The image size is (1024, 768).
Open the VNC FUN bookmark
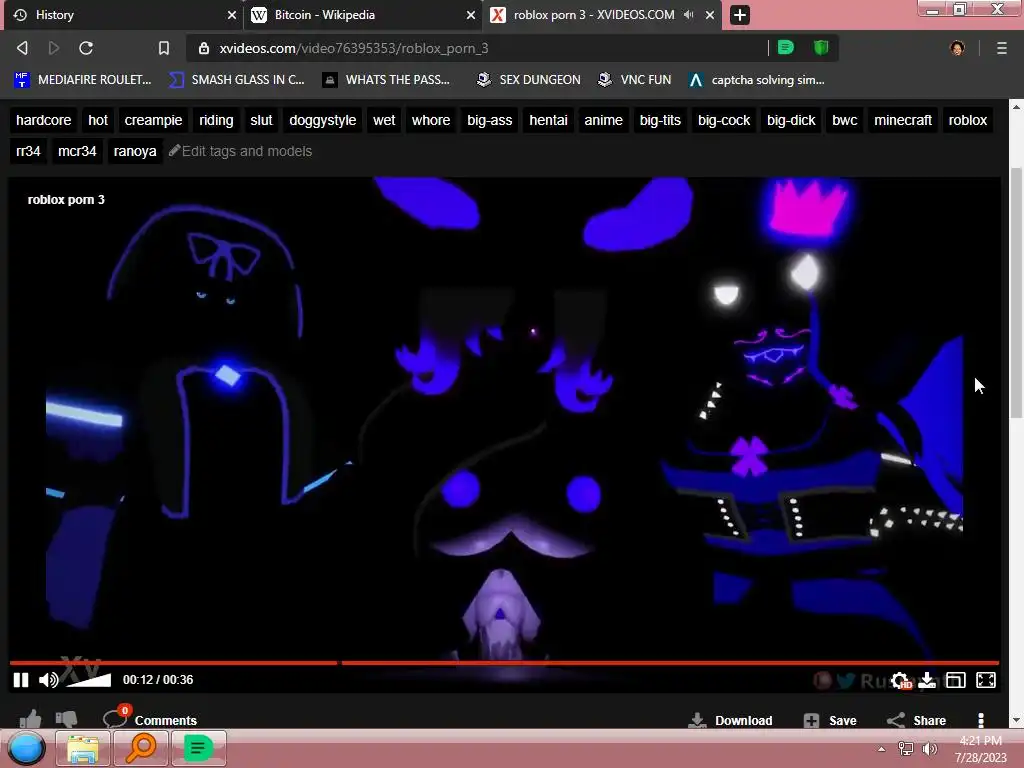point(635,80)
